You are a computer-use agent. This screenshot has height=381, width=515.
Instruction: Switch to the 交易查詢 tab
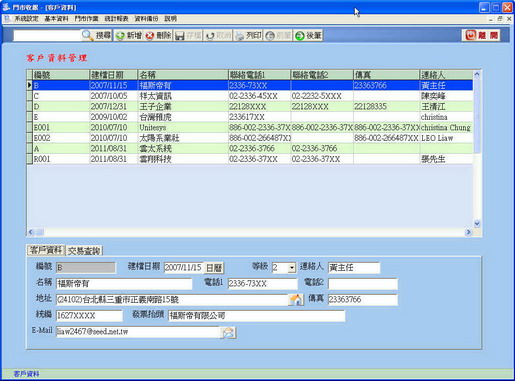84,251
